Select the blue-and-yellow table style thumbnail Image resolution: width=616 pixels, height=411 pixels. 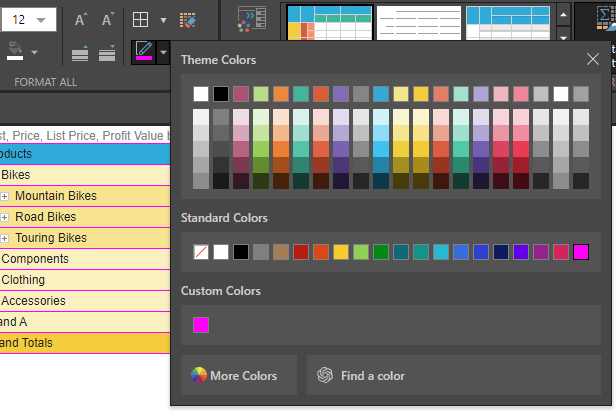click(330, 25)
